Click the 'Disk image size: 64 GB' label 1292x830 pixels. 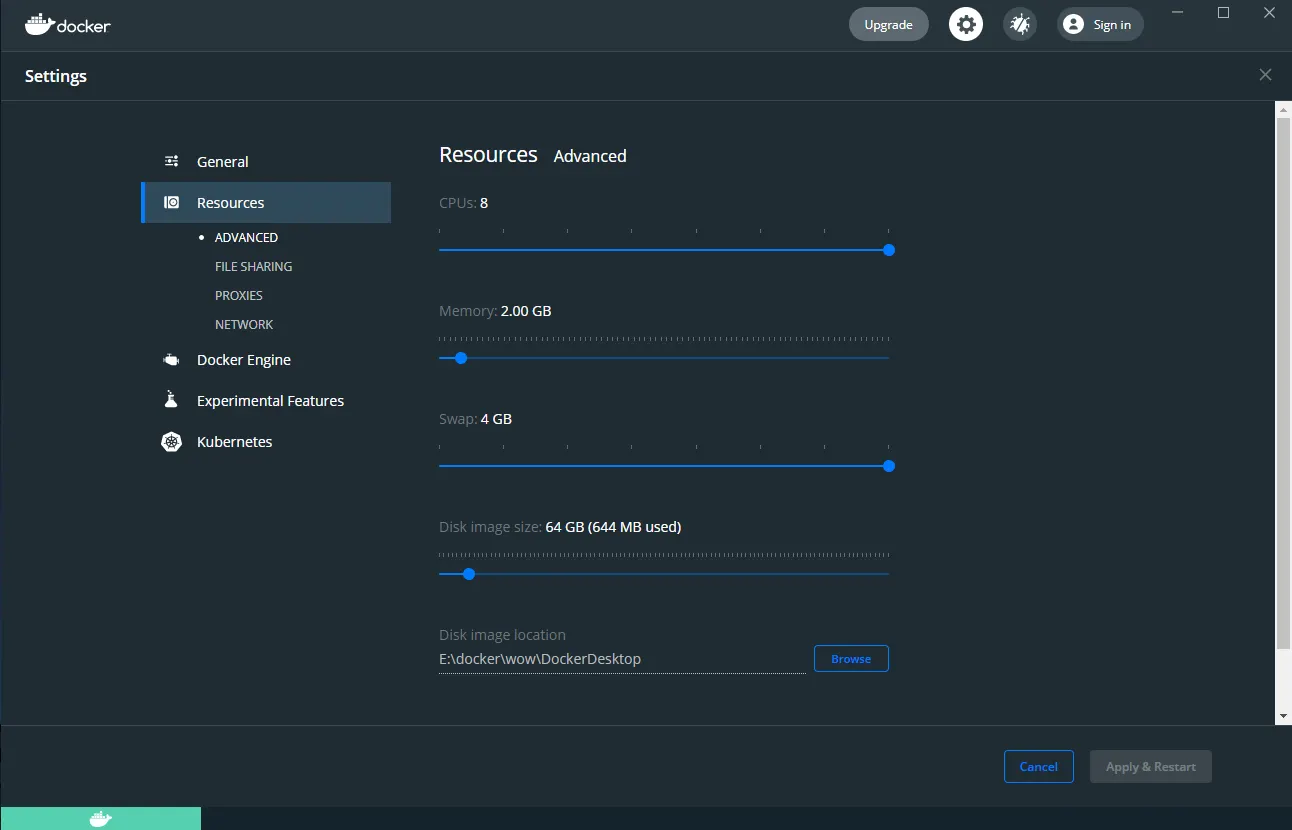click(560, 527)
